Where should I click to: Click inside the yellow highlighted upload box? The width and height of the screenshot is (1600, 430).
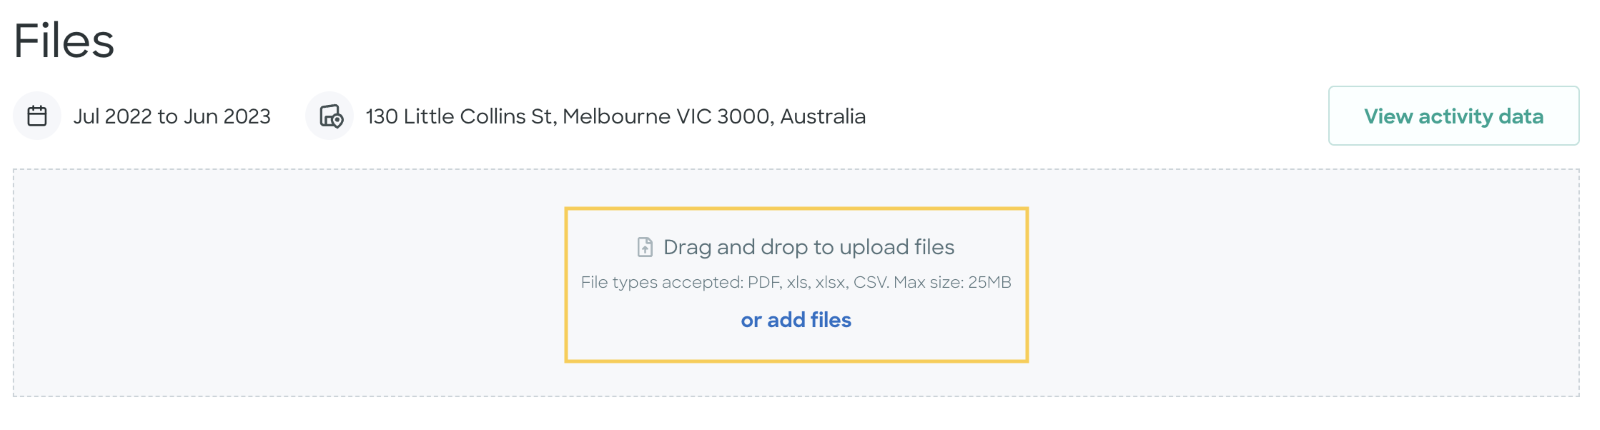796,285
